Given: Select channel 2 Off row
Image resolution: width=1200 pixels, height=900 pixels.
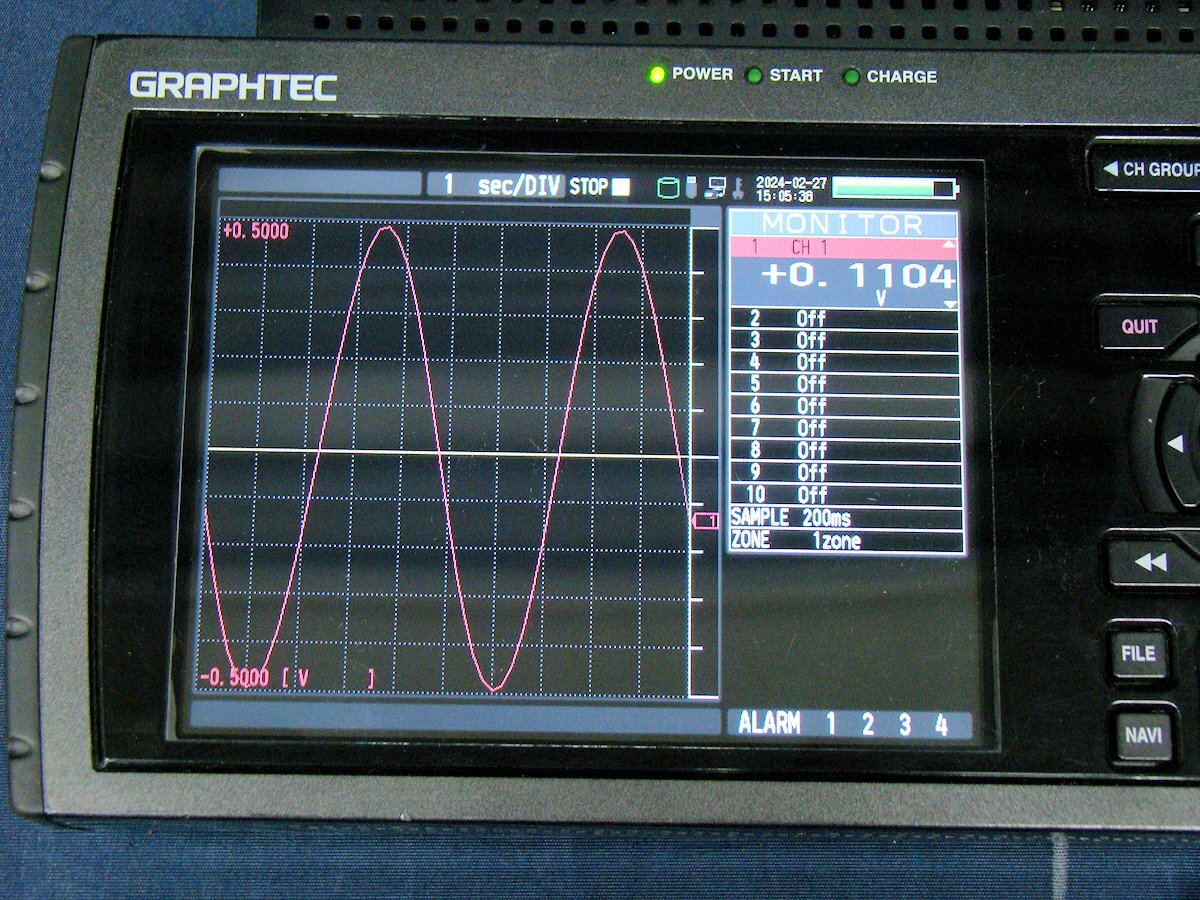Looking at the screenshot, I should (x=845, y=319).
